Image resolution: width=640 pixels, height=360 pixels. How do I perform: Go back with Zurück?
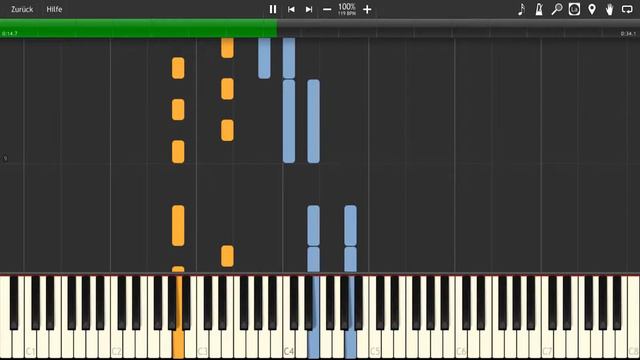click(x=22, y=9)
